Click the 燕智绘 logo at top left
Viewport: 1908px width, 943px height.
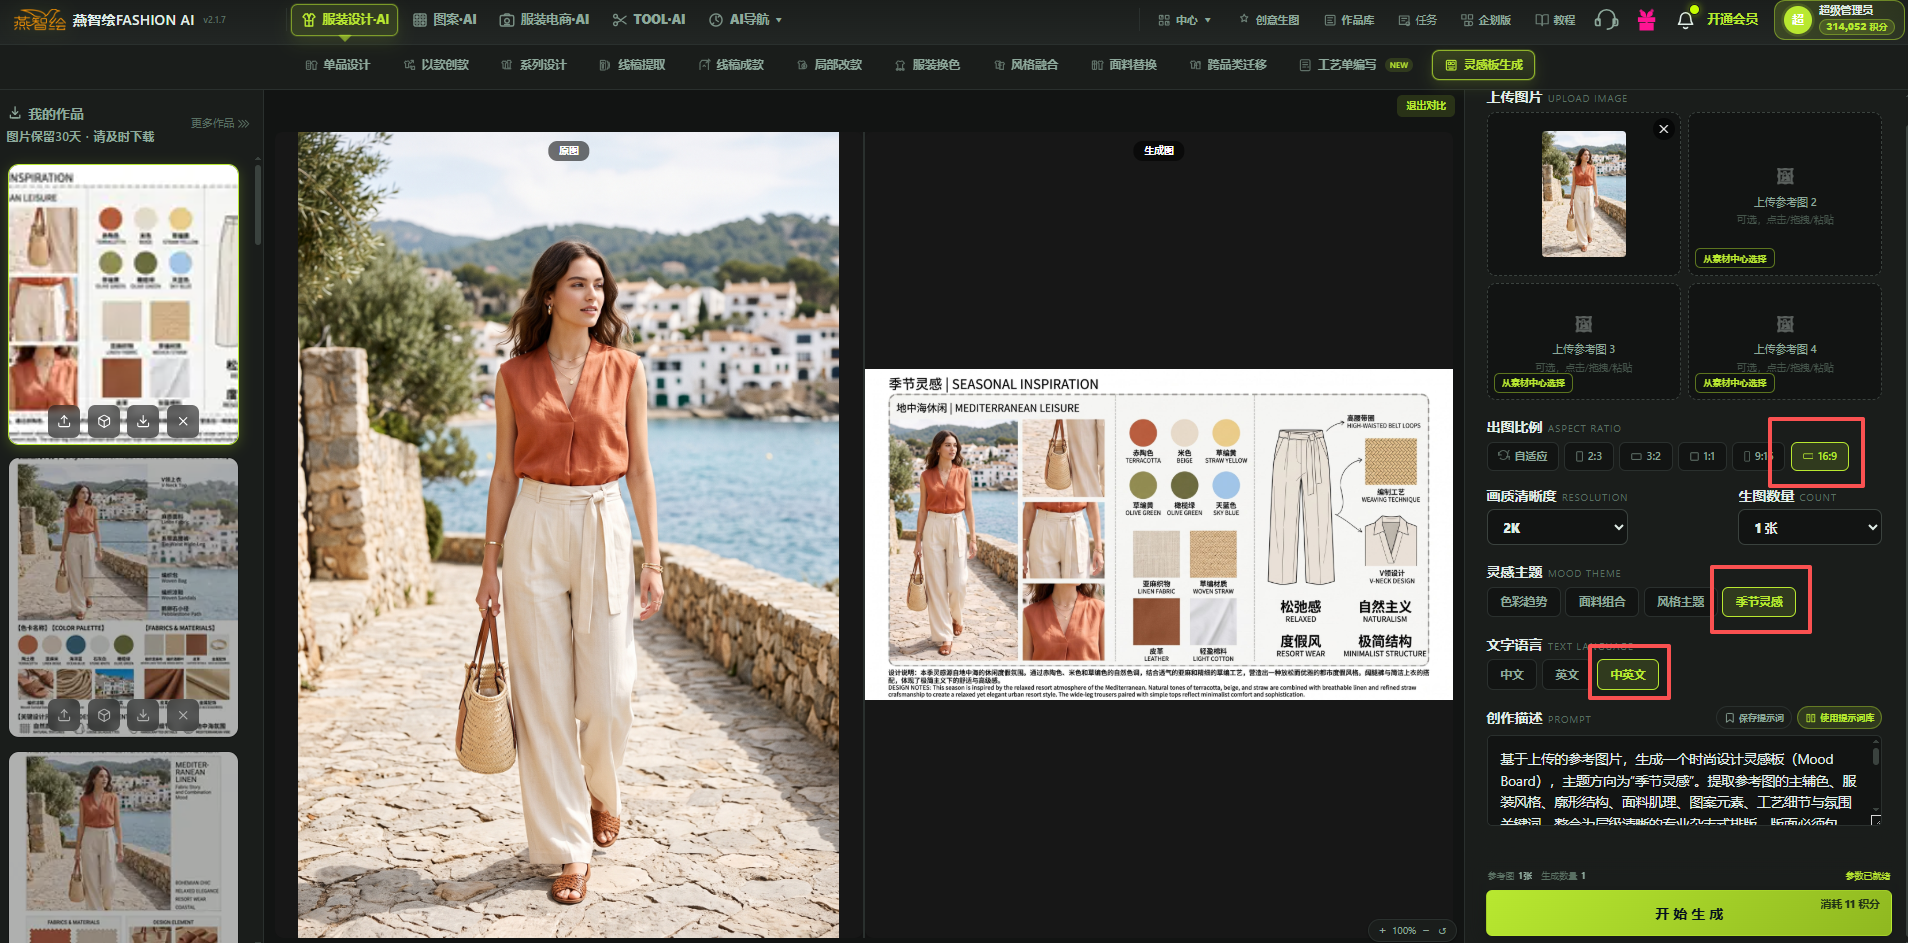tap(40, 20)
